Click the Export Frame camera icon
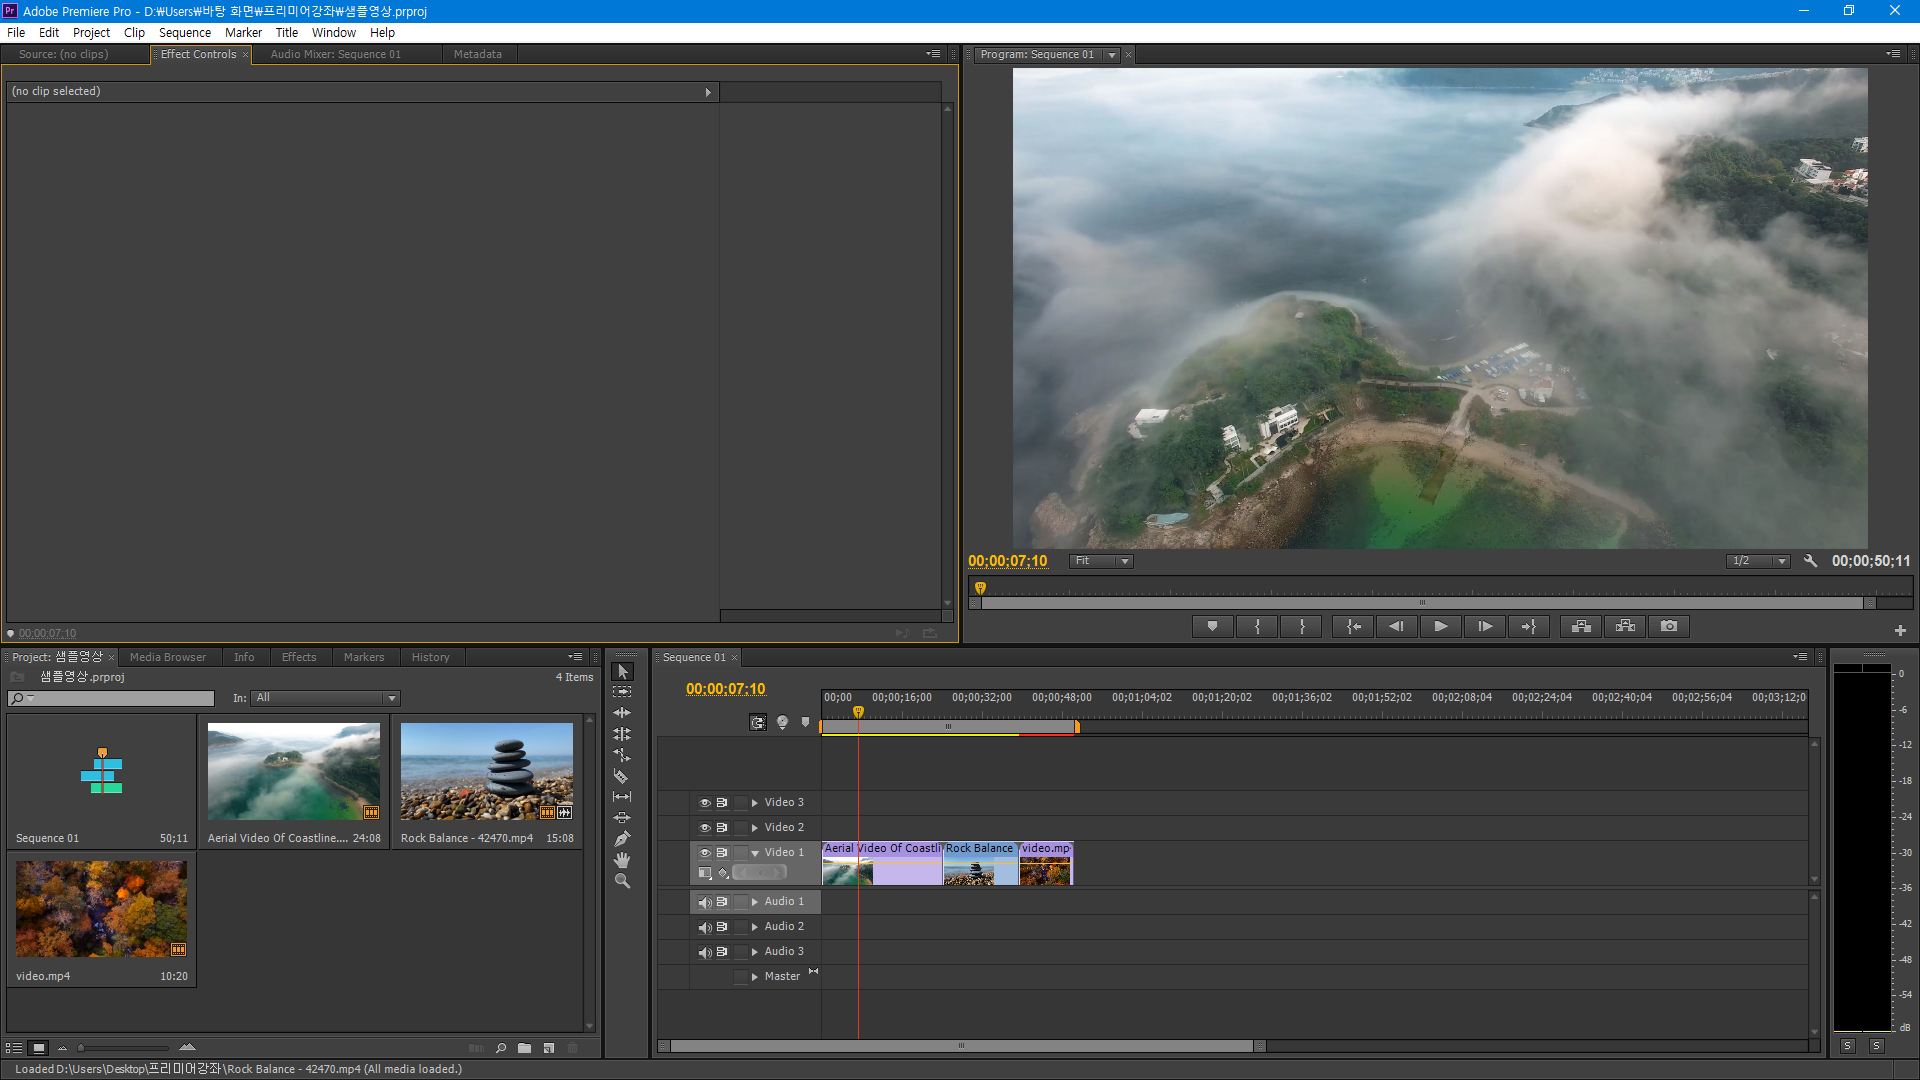Screen dimensions: 1920x1080 (x=1669, y=626)
